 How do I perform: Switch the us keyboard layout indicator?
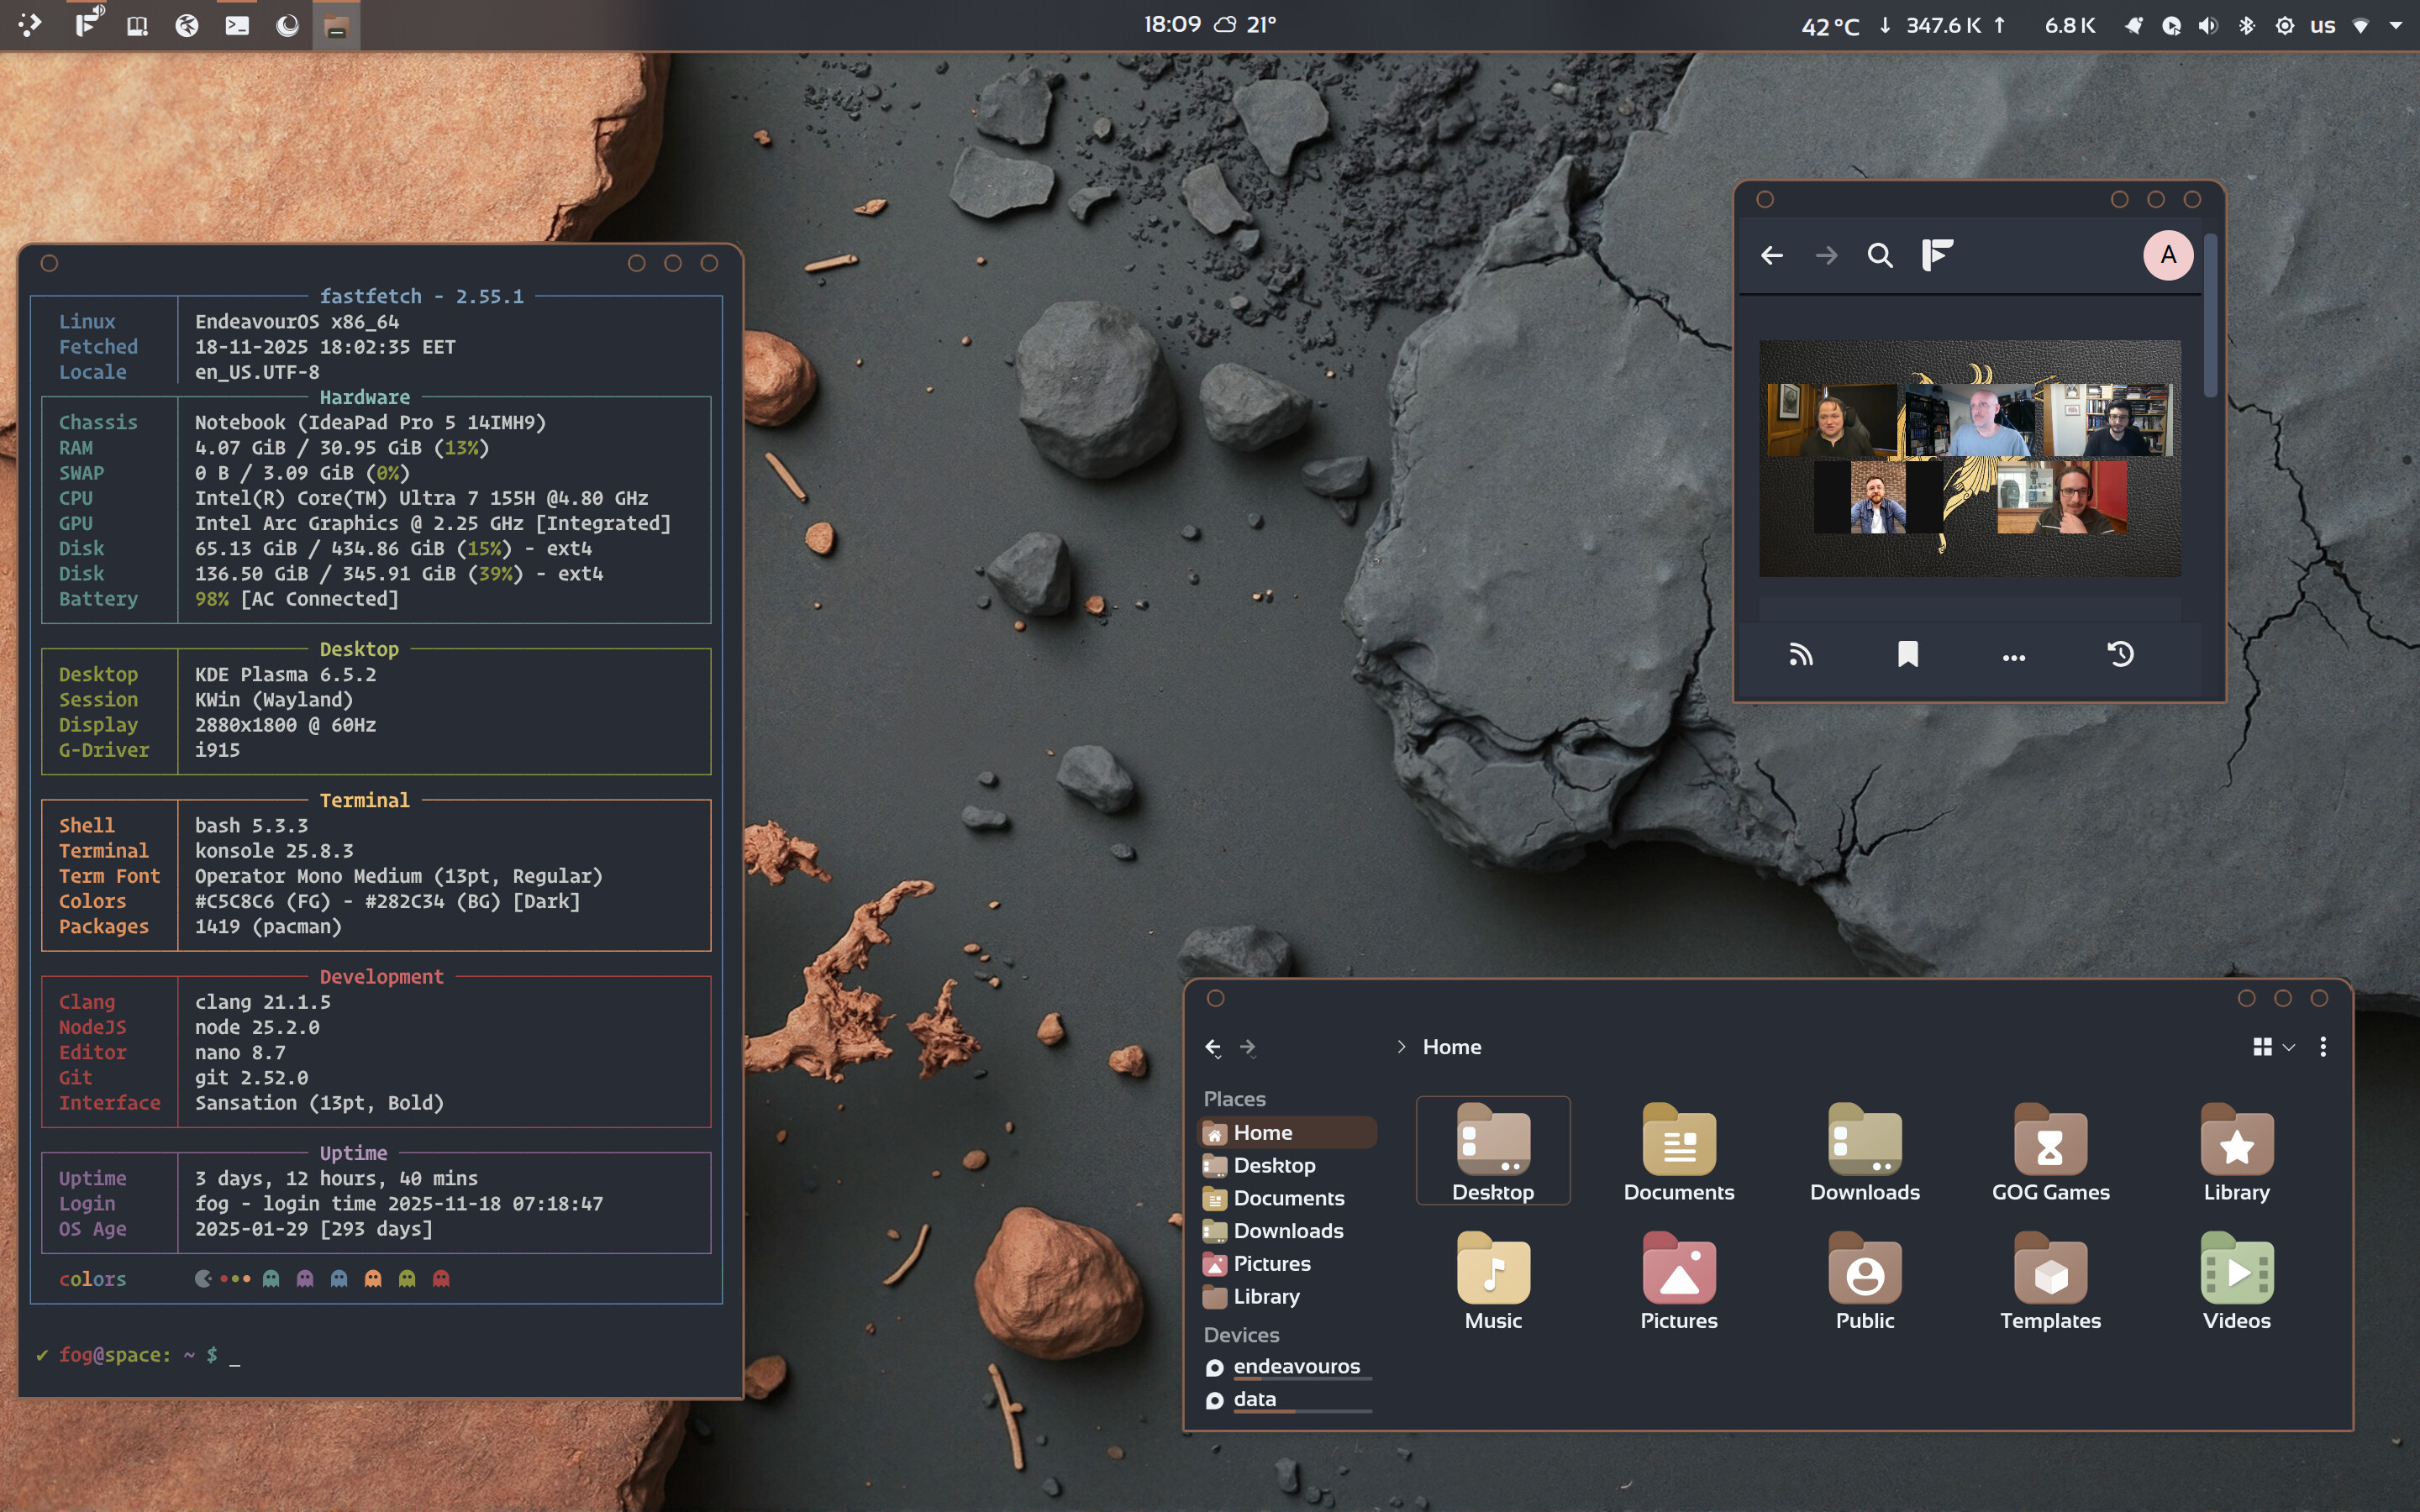(x=2322, y=26)
